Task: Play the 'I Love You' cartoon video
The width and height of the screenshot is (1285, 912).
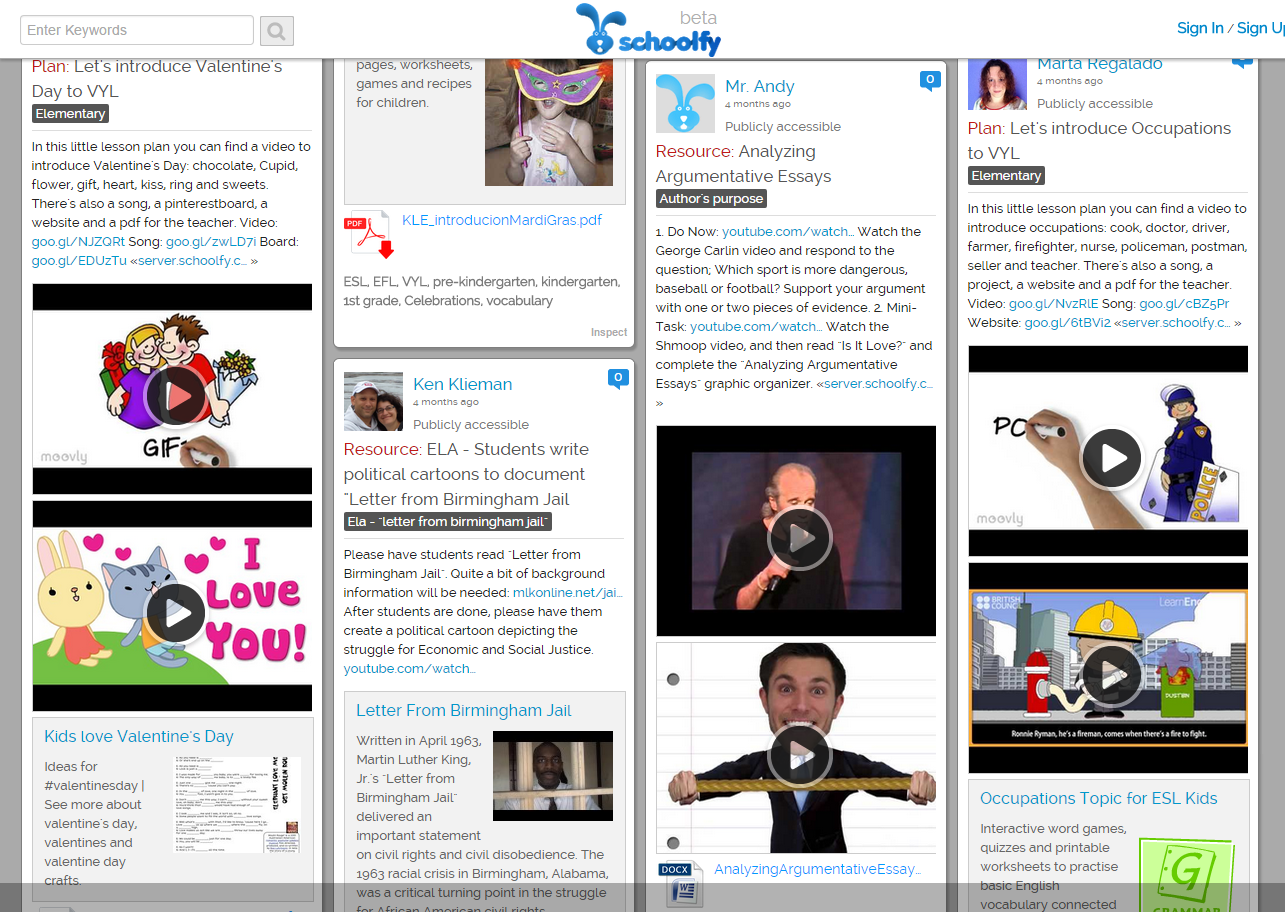Action: [x=175, y=613]
